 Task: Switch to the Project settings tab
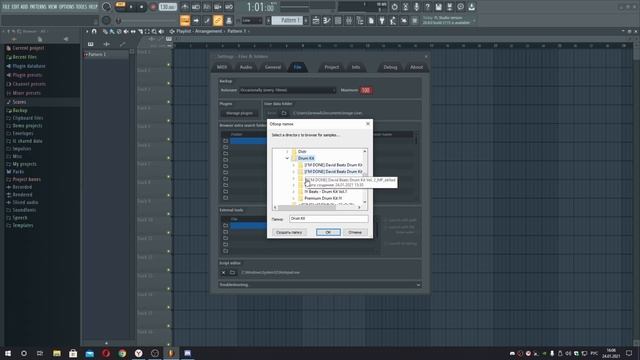(331, 67)
